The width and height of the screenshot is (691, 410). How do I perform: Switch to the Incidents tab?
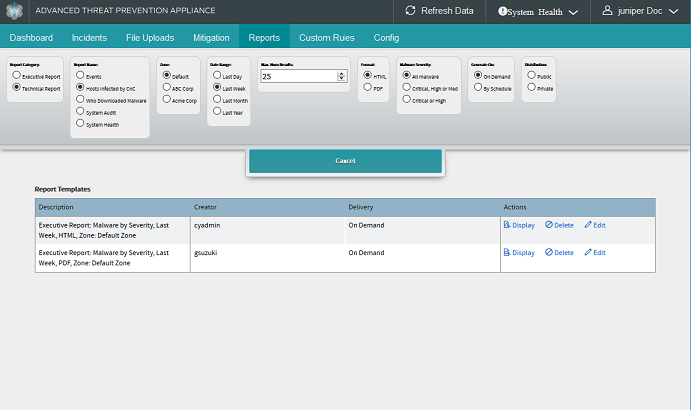90,38
